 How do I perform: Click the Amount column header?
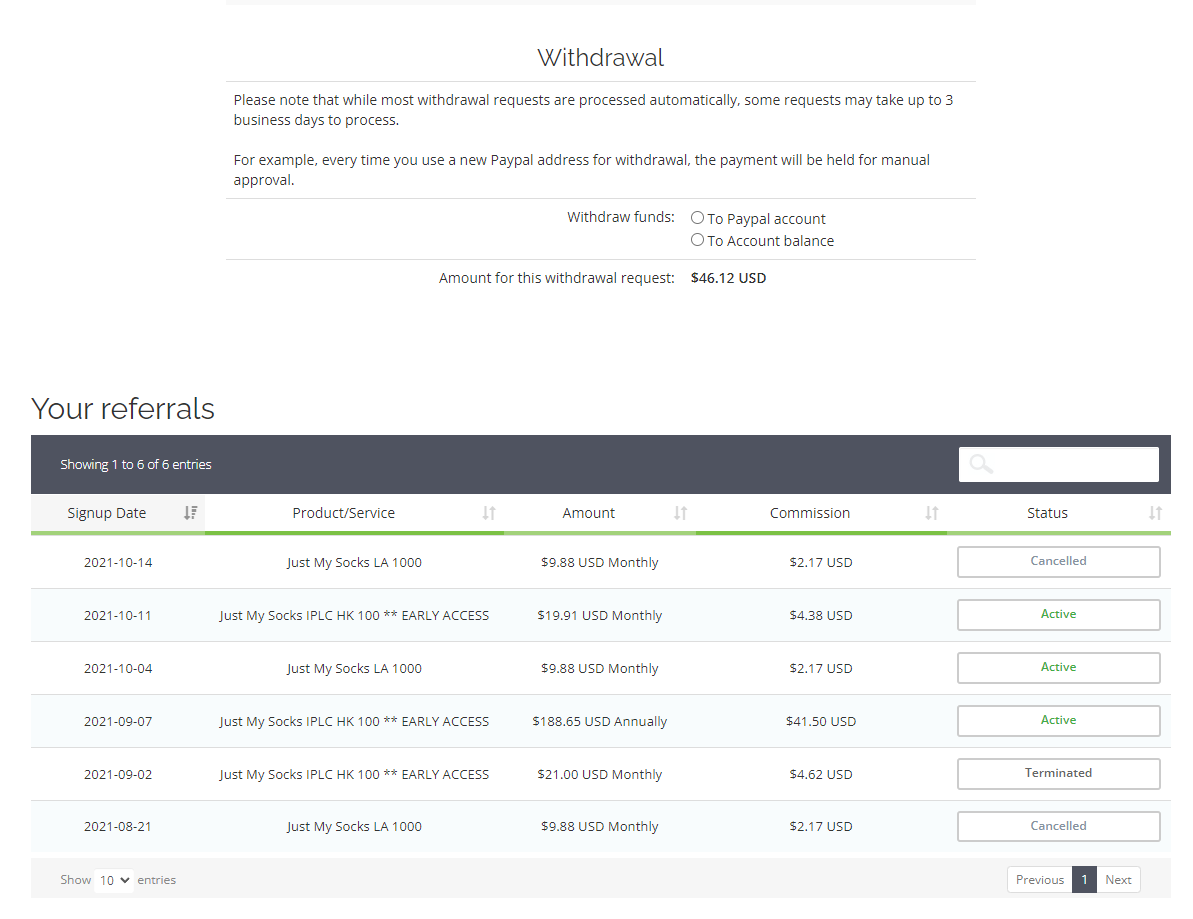click(x=600, y=514)
